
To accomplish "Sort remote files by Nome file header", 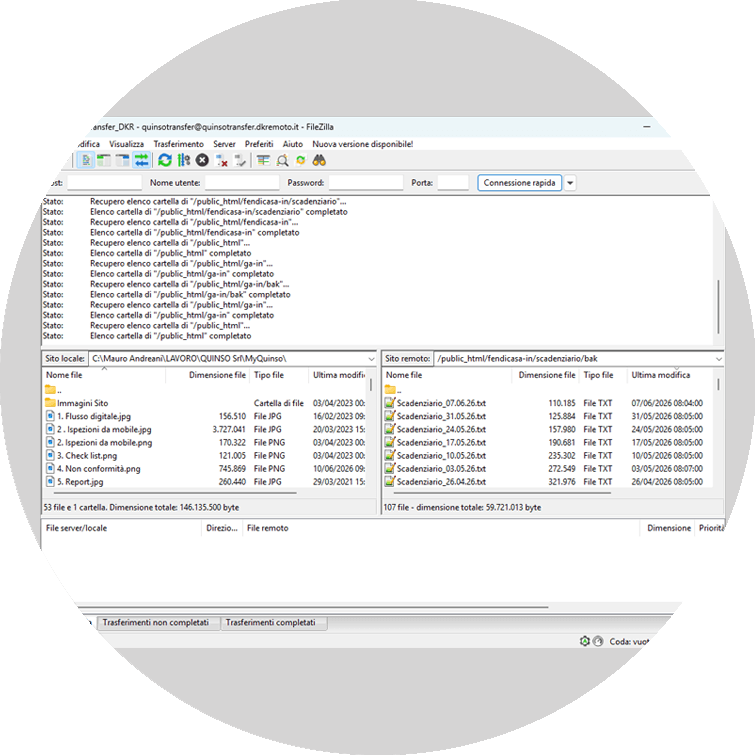I will [x=447, y=375].
